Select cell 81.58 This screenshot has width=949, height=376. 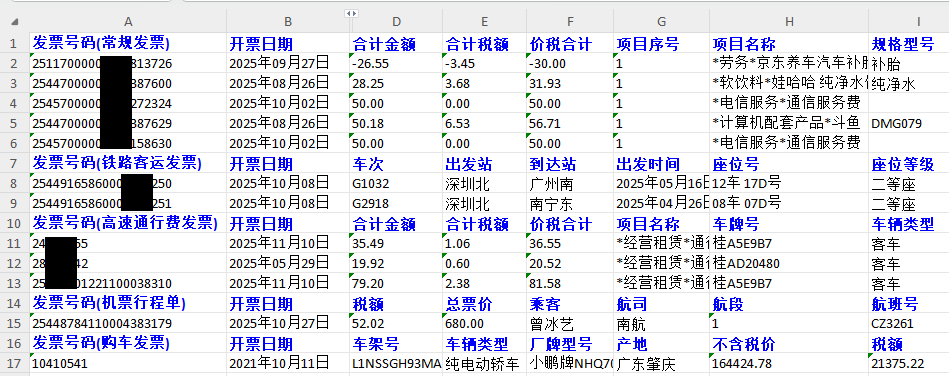click(x=570, y=283)
